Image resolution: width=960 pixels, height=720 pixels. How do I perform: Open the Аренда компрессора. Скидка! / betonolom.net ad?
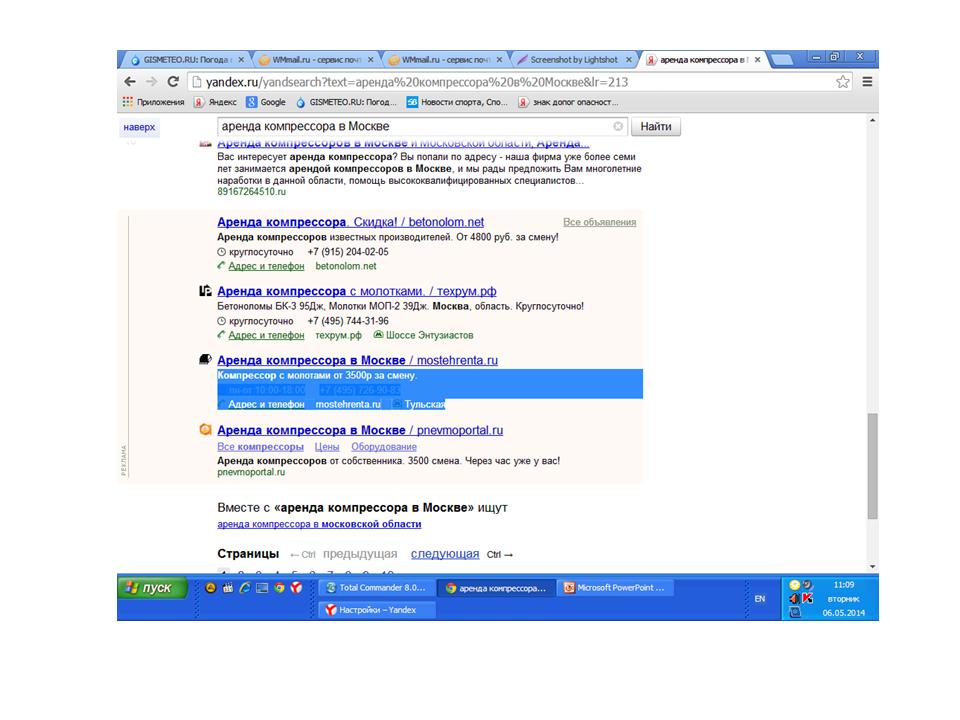[x=350, y=222]
